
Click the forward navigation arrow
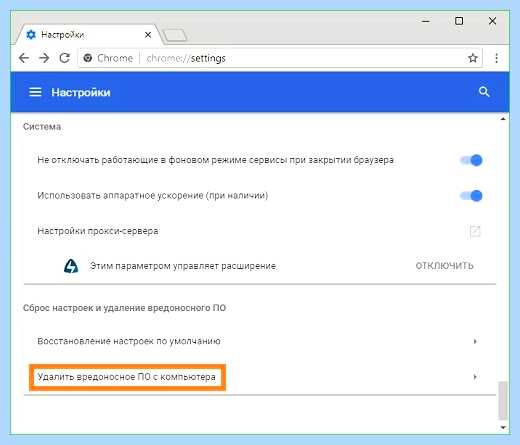point(44,58)
